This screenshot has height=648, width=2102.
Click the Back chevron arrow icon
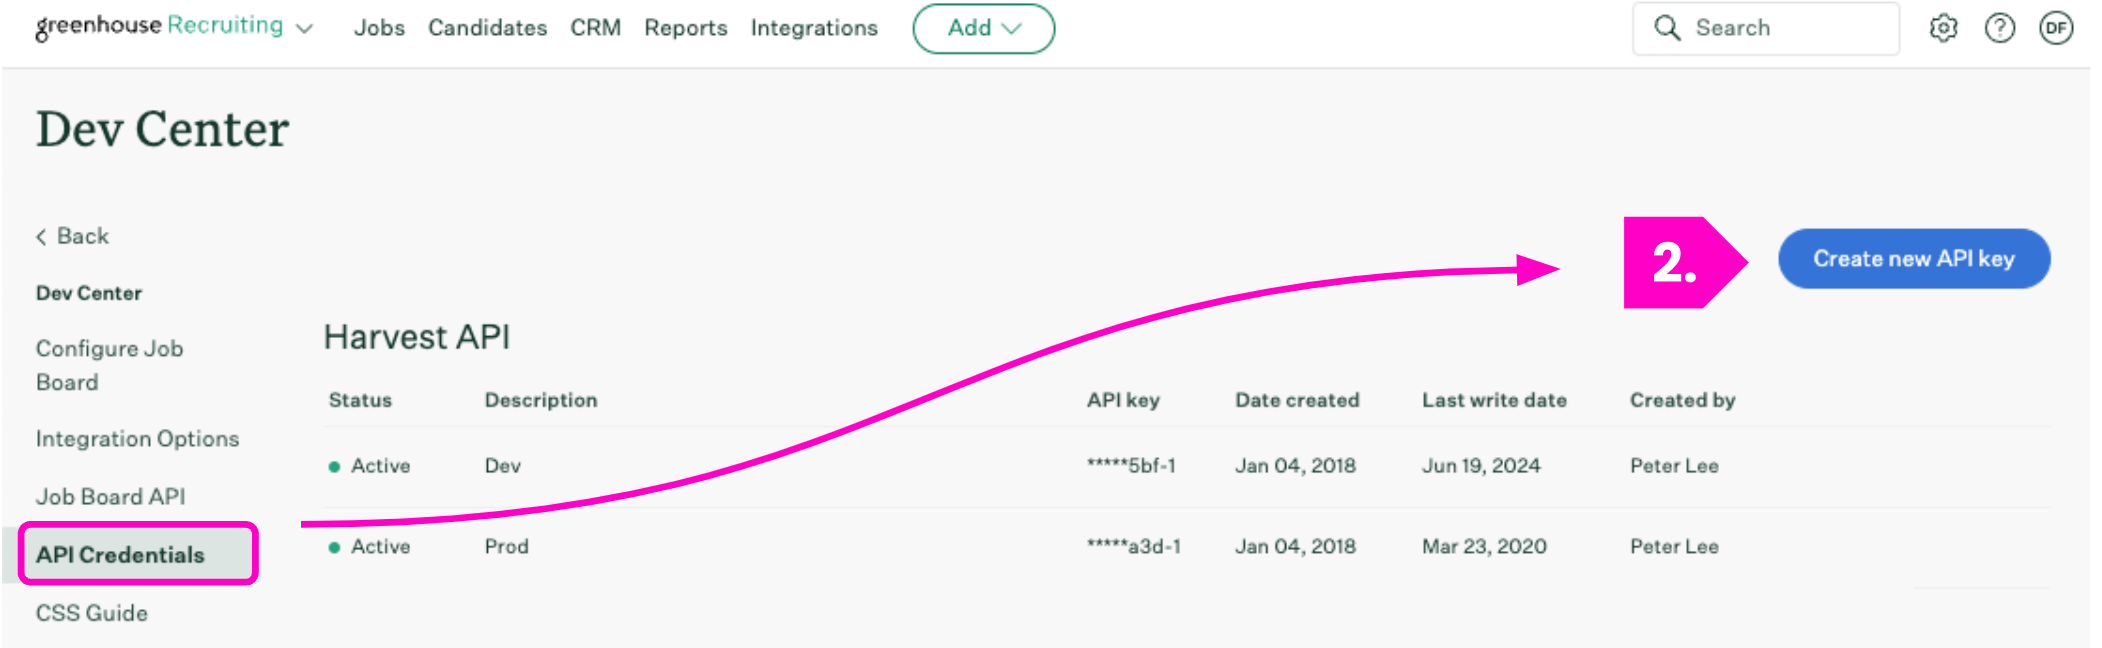[41, 237]
